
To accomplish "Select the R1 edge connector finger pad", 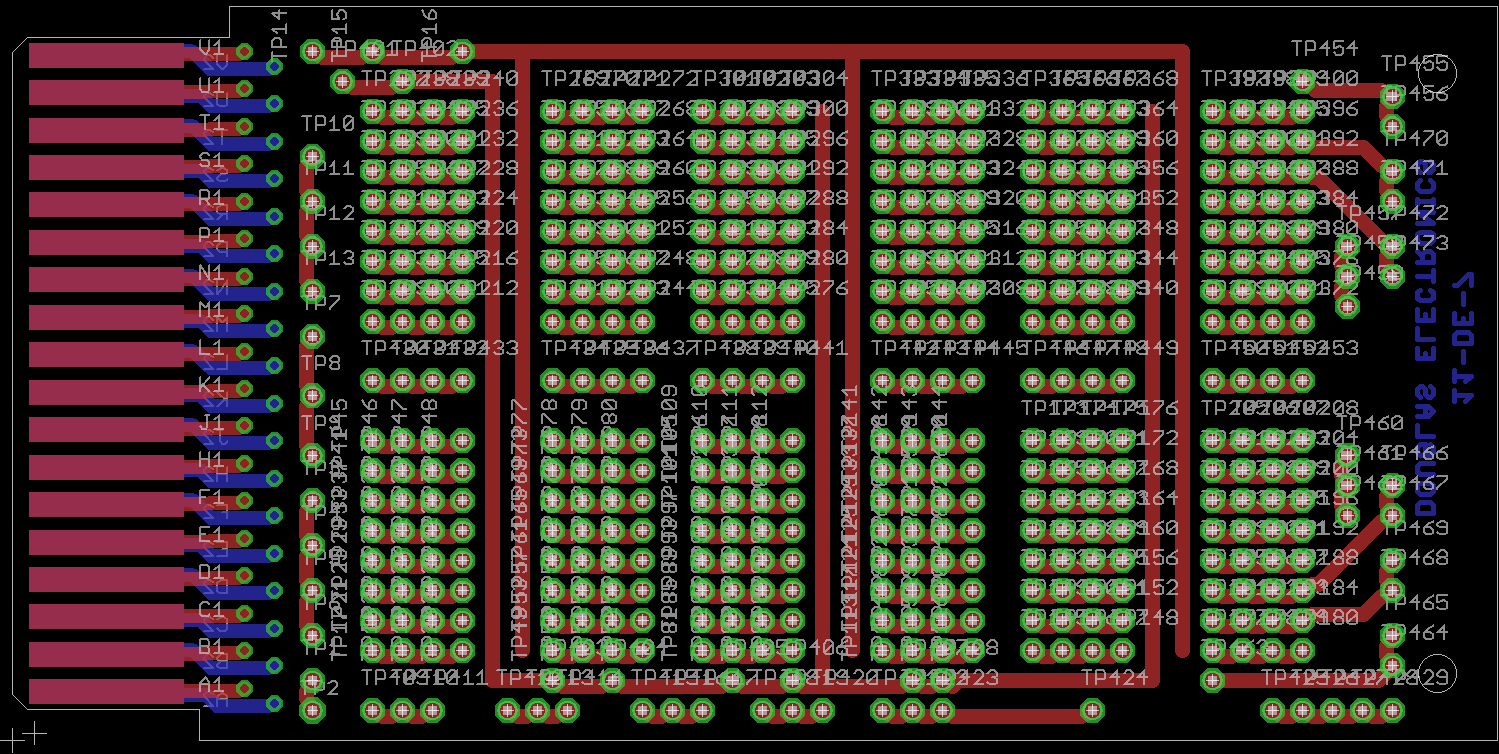I will [x=107, y=205].
